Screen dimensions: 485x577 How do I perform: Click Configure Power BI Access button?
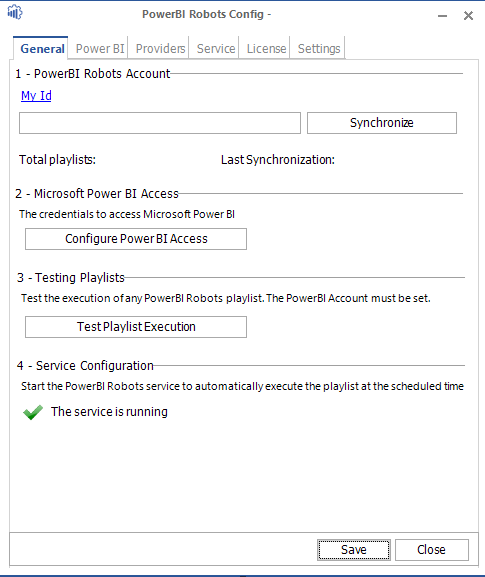coord(136,239)
